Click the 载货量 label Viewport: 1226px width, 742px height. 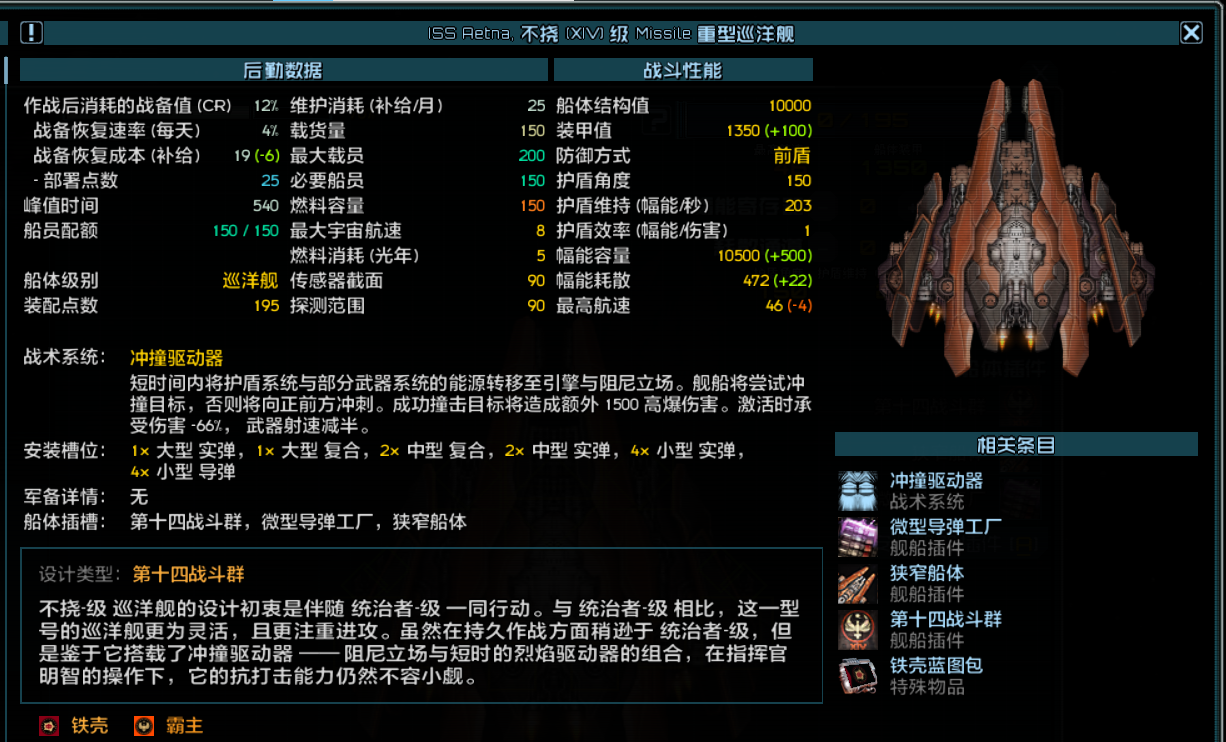[318, 131]
